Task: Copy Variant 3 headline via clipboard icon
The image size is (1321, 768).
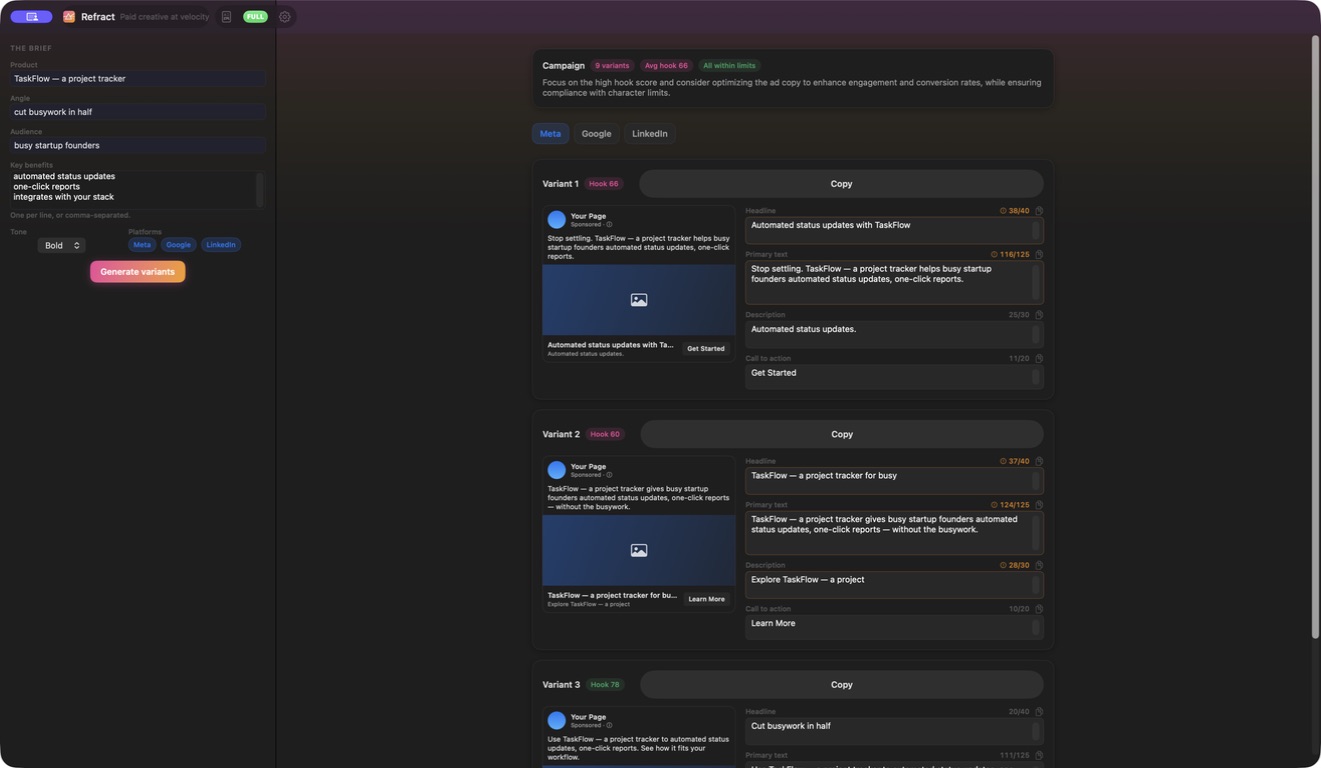Action: (1039, 712)
